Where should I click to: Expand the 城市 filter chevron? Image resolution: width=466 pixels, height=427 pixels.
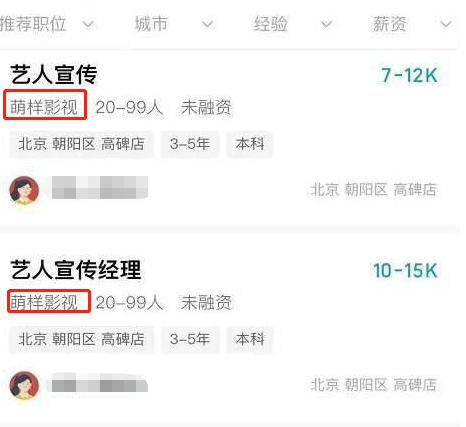coord(208,24)
